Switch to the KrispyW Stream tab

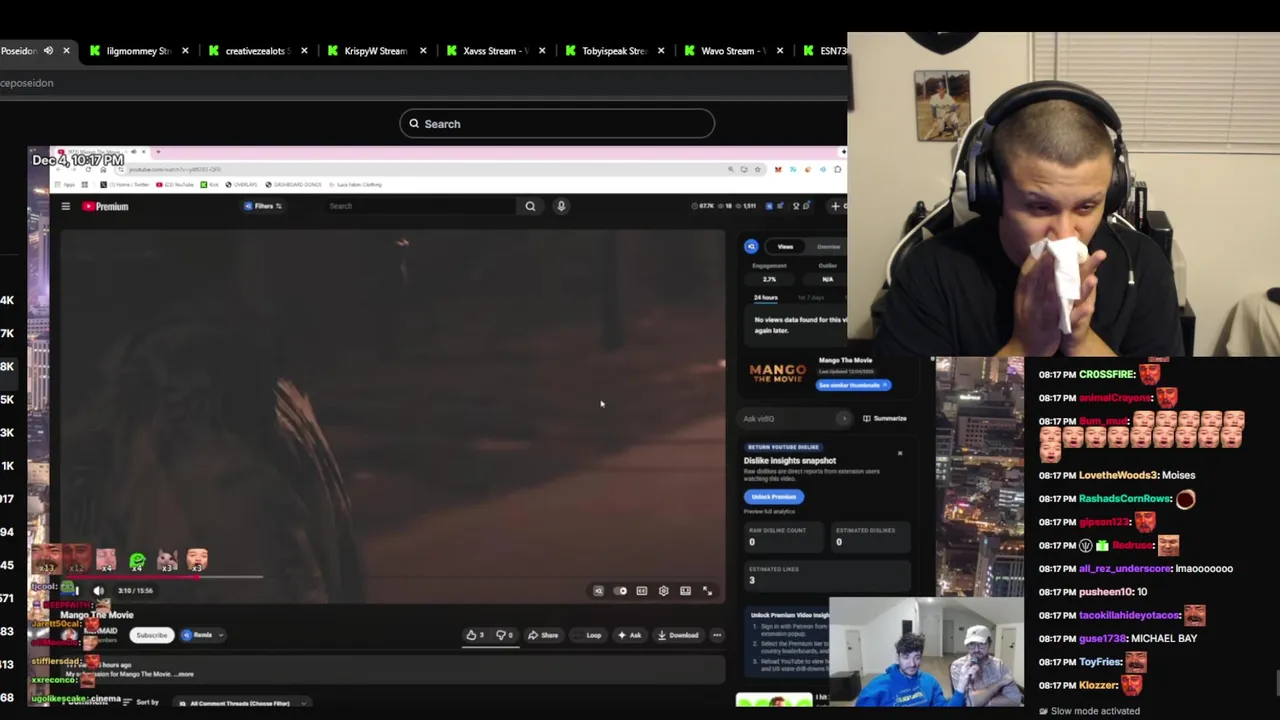(x=376, y=51)
